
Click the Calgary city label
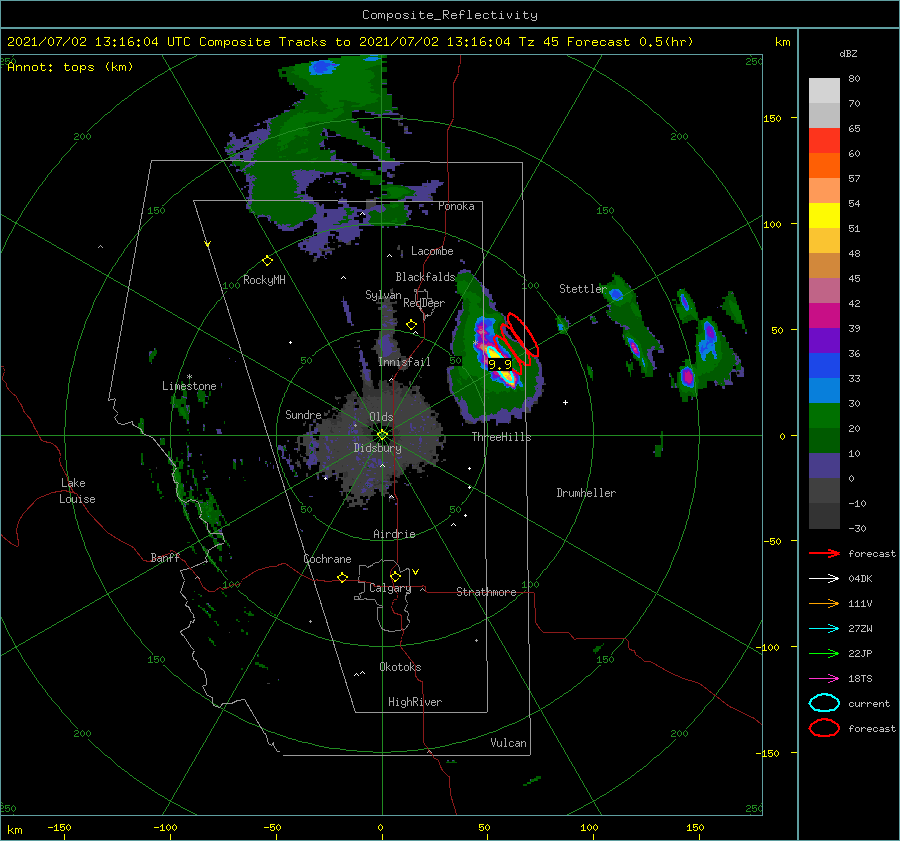point(390,588)
